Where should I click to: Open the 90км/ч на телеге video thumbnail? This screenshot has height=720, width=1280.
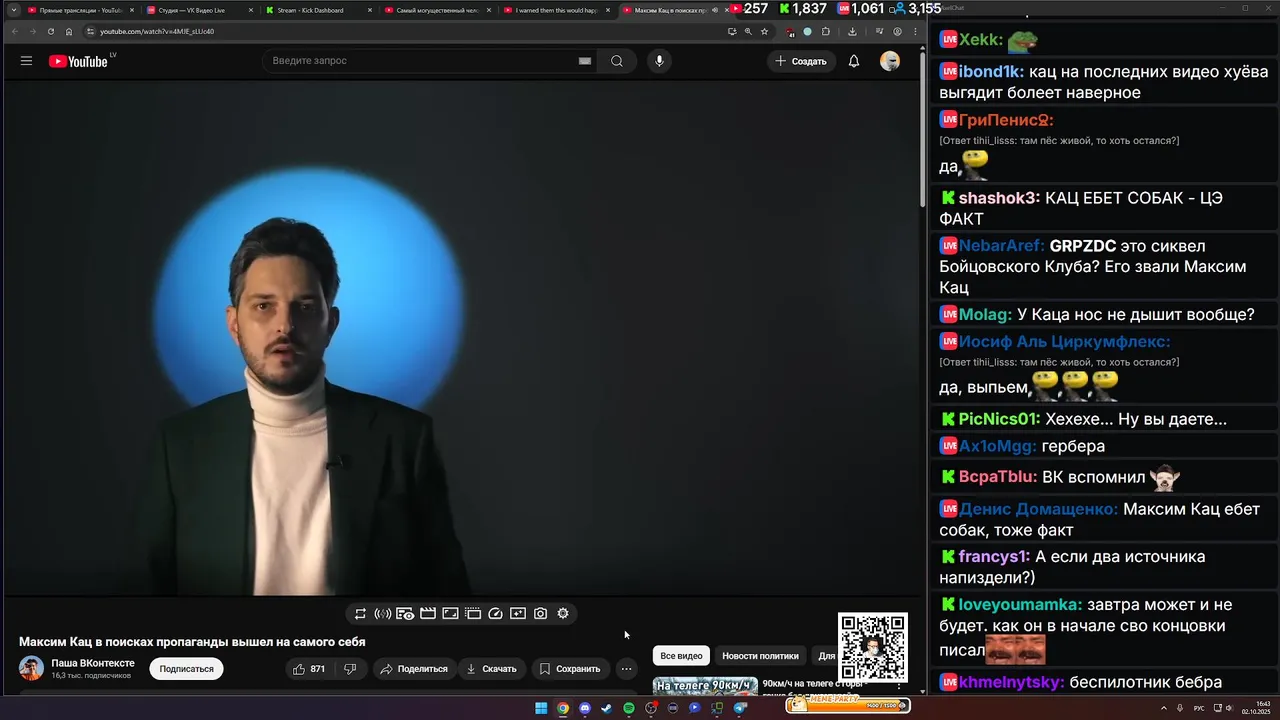(x=705, y=686)
